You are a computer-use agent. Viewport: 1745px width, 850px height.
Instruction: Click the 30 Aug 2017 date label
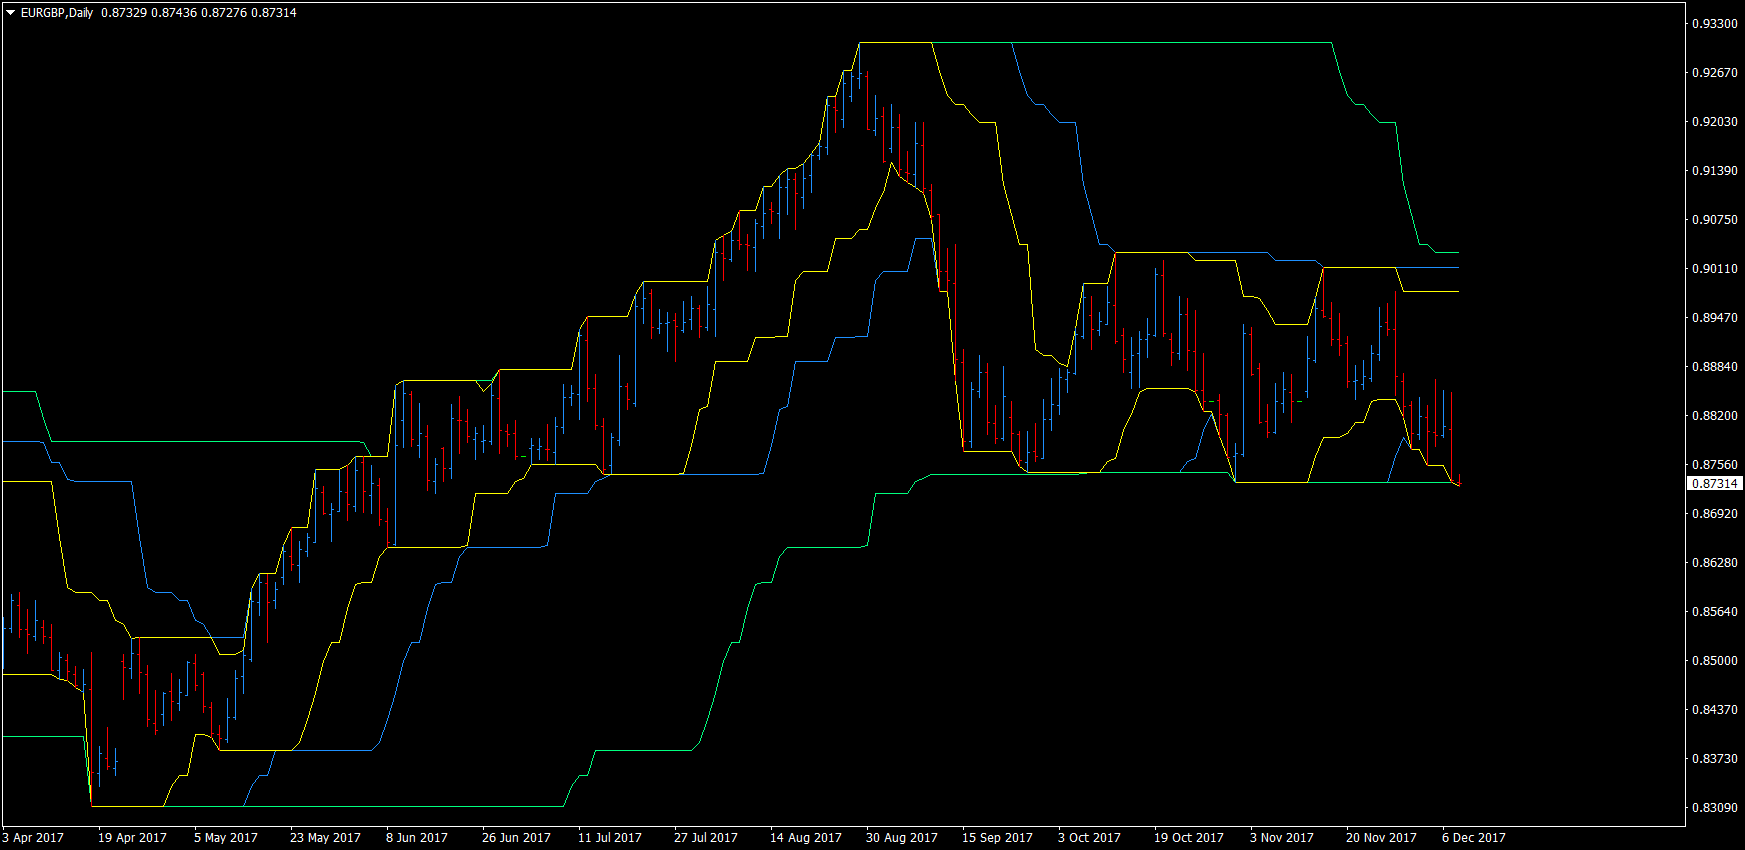(902, 838)
